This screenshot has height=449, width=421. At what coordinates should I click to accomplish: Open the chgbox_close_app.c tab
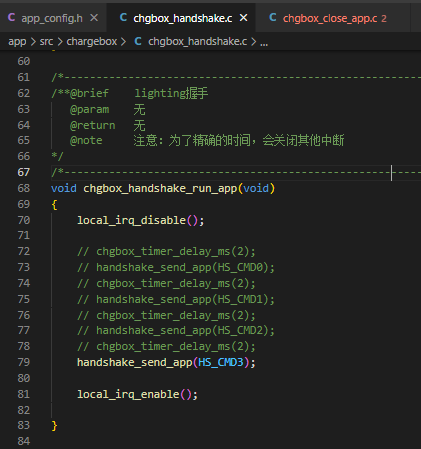[330, 18]
